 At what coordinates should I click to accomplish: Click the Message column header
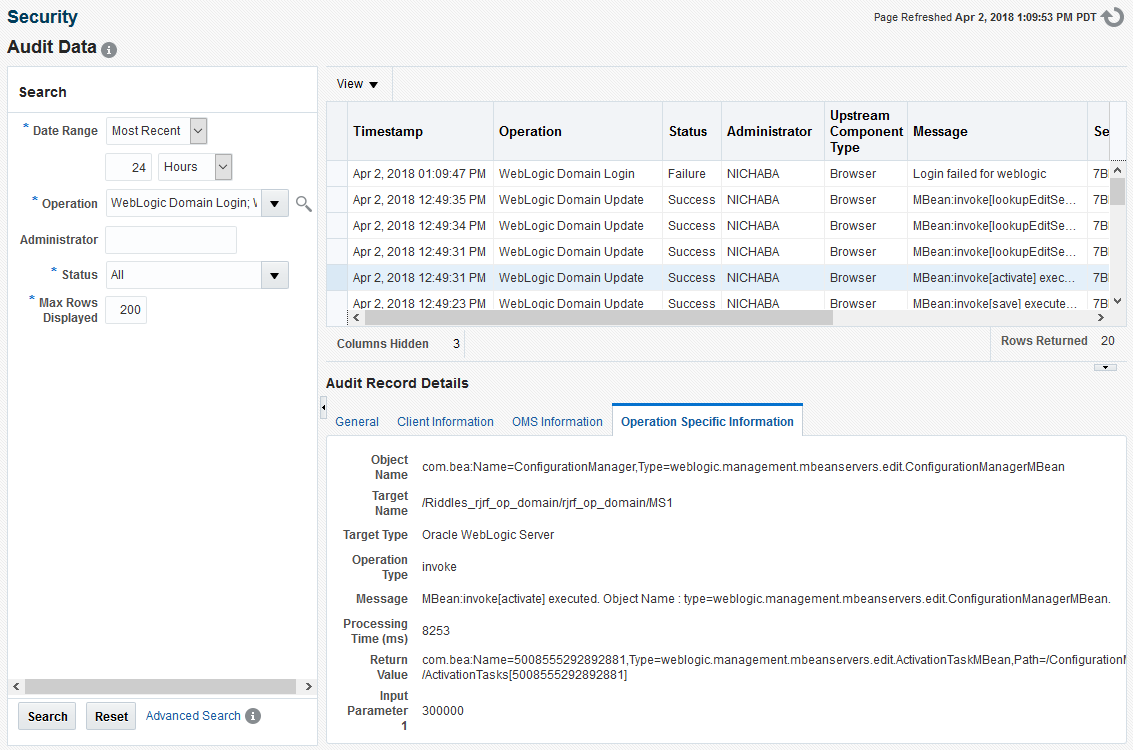point(997,132)
